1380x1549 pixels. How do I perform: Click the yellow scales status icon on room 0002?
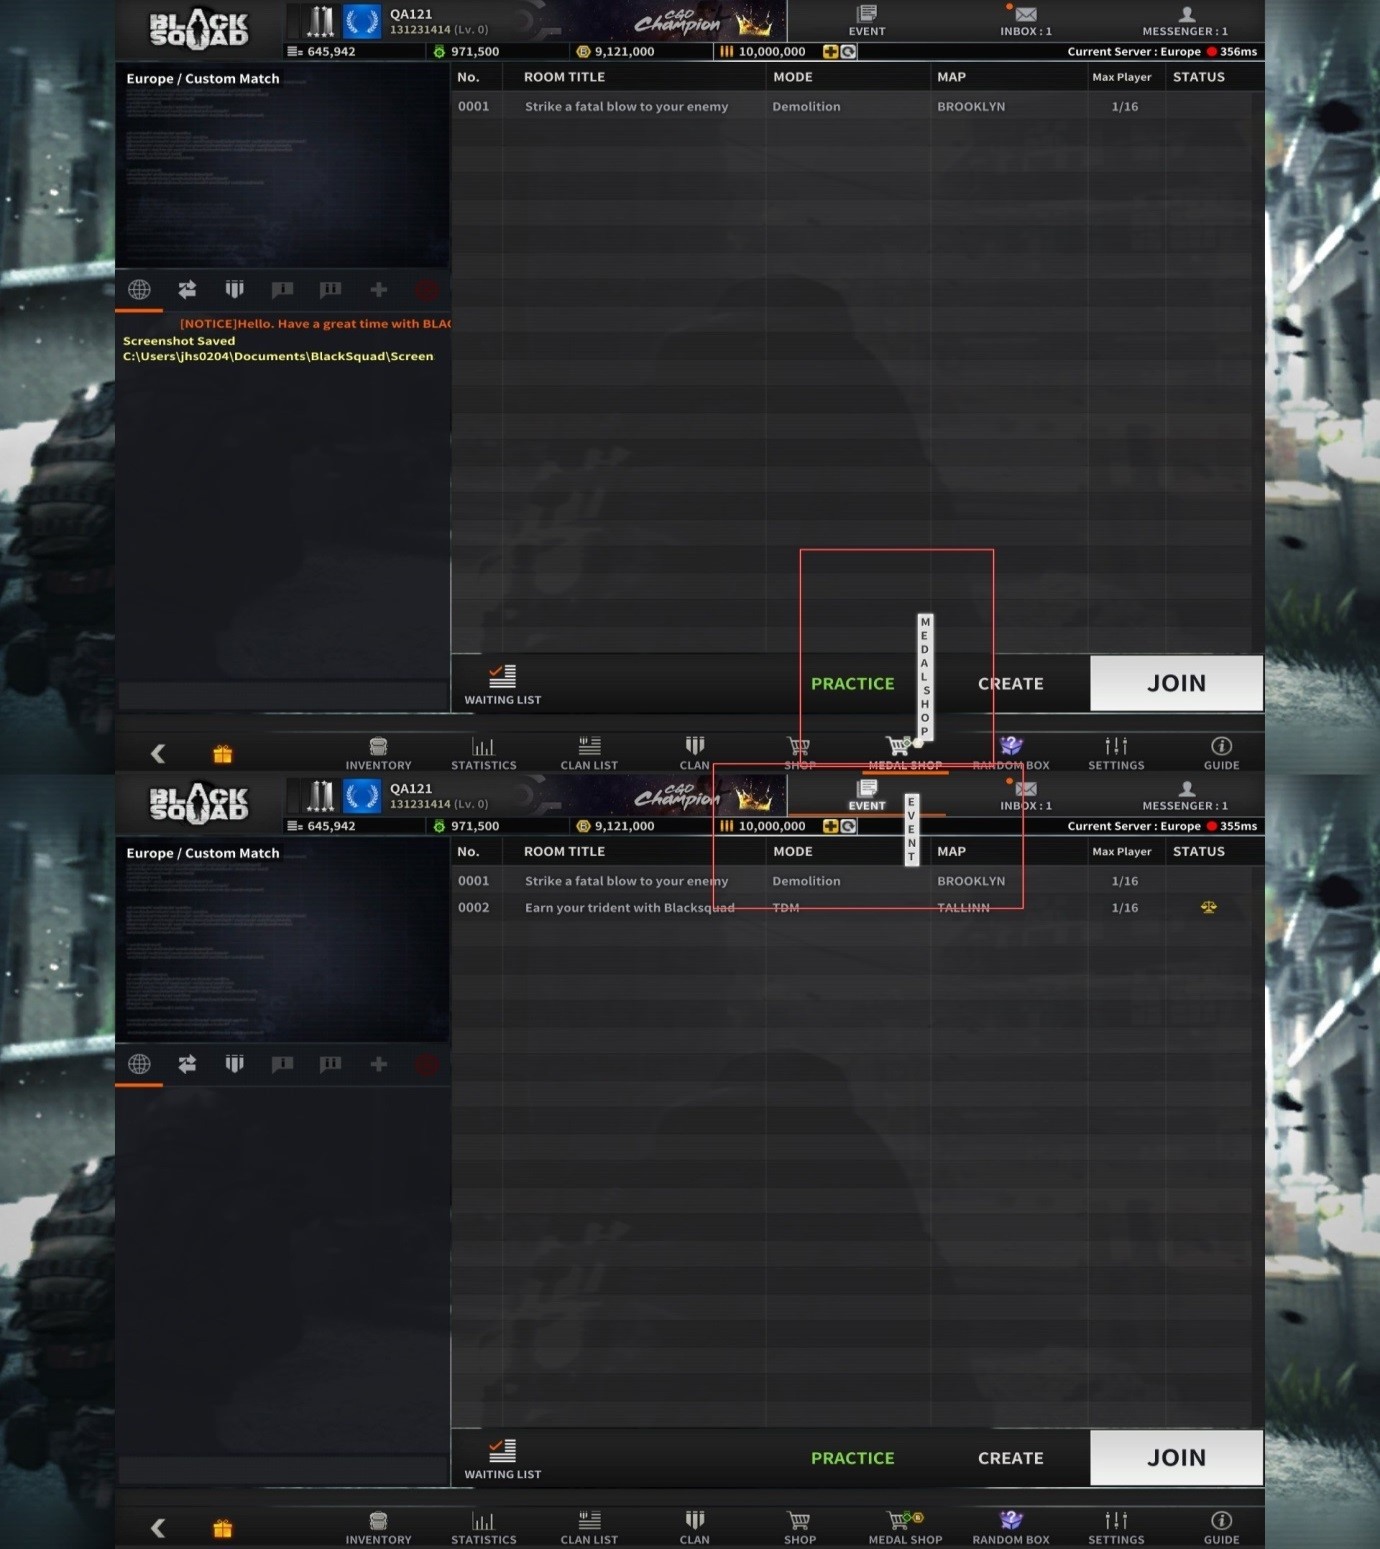[1209, 907]
